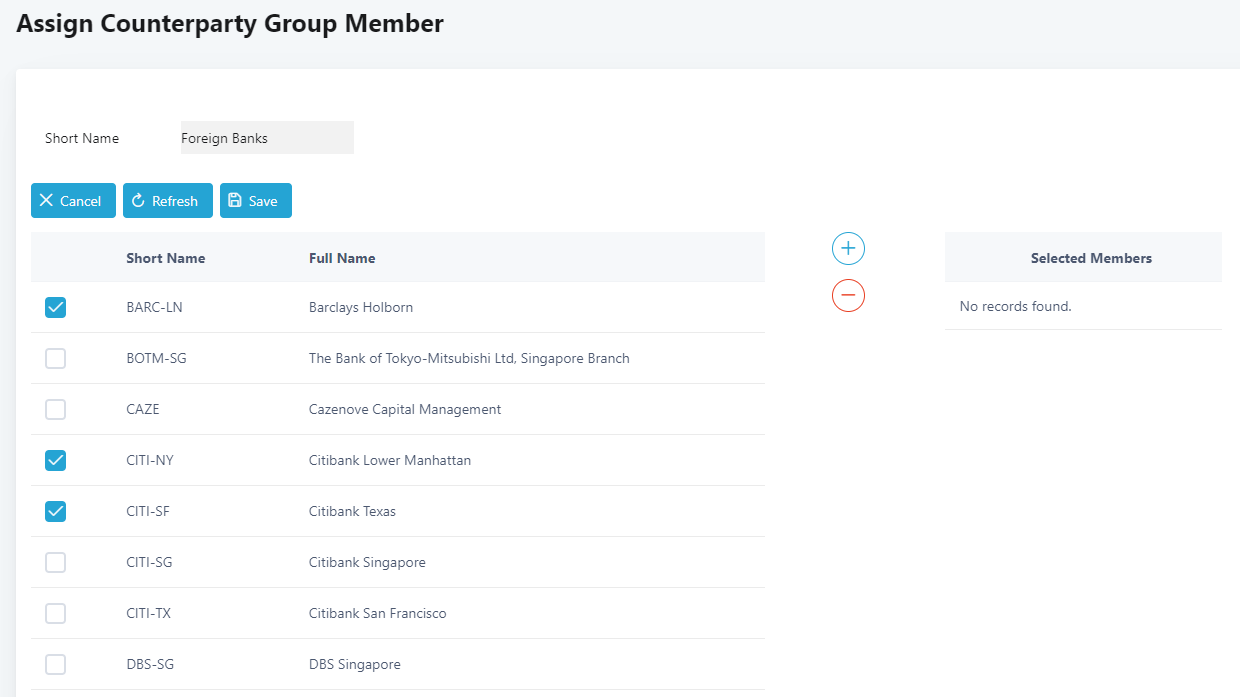Click the No records found message
Image resolution: width=1240 pixels, height=697 pixels.
(x=1015, y=306)
